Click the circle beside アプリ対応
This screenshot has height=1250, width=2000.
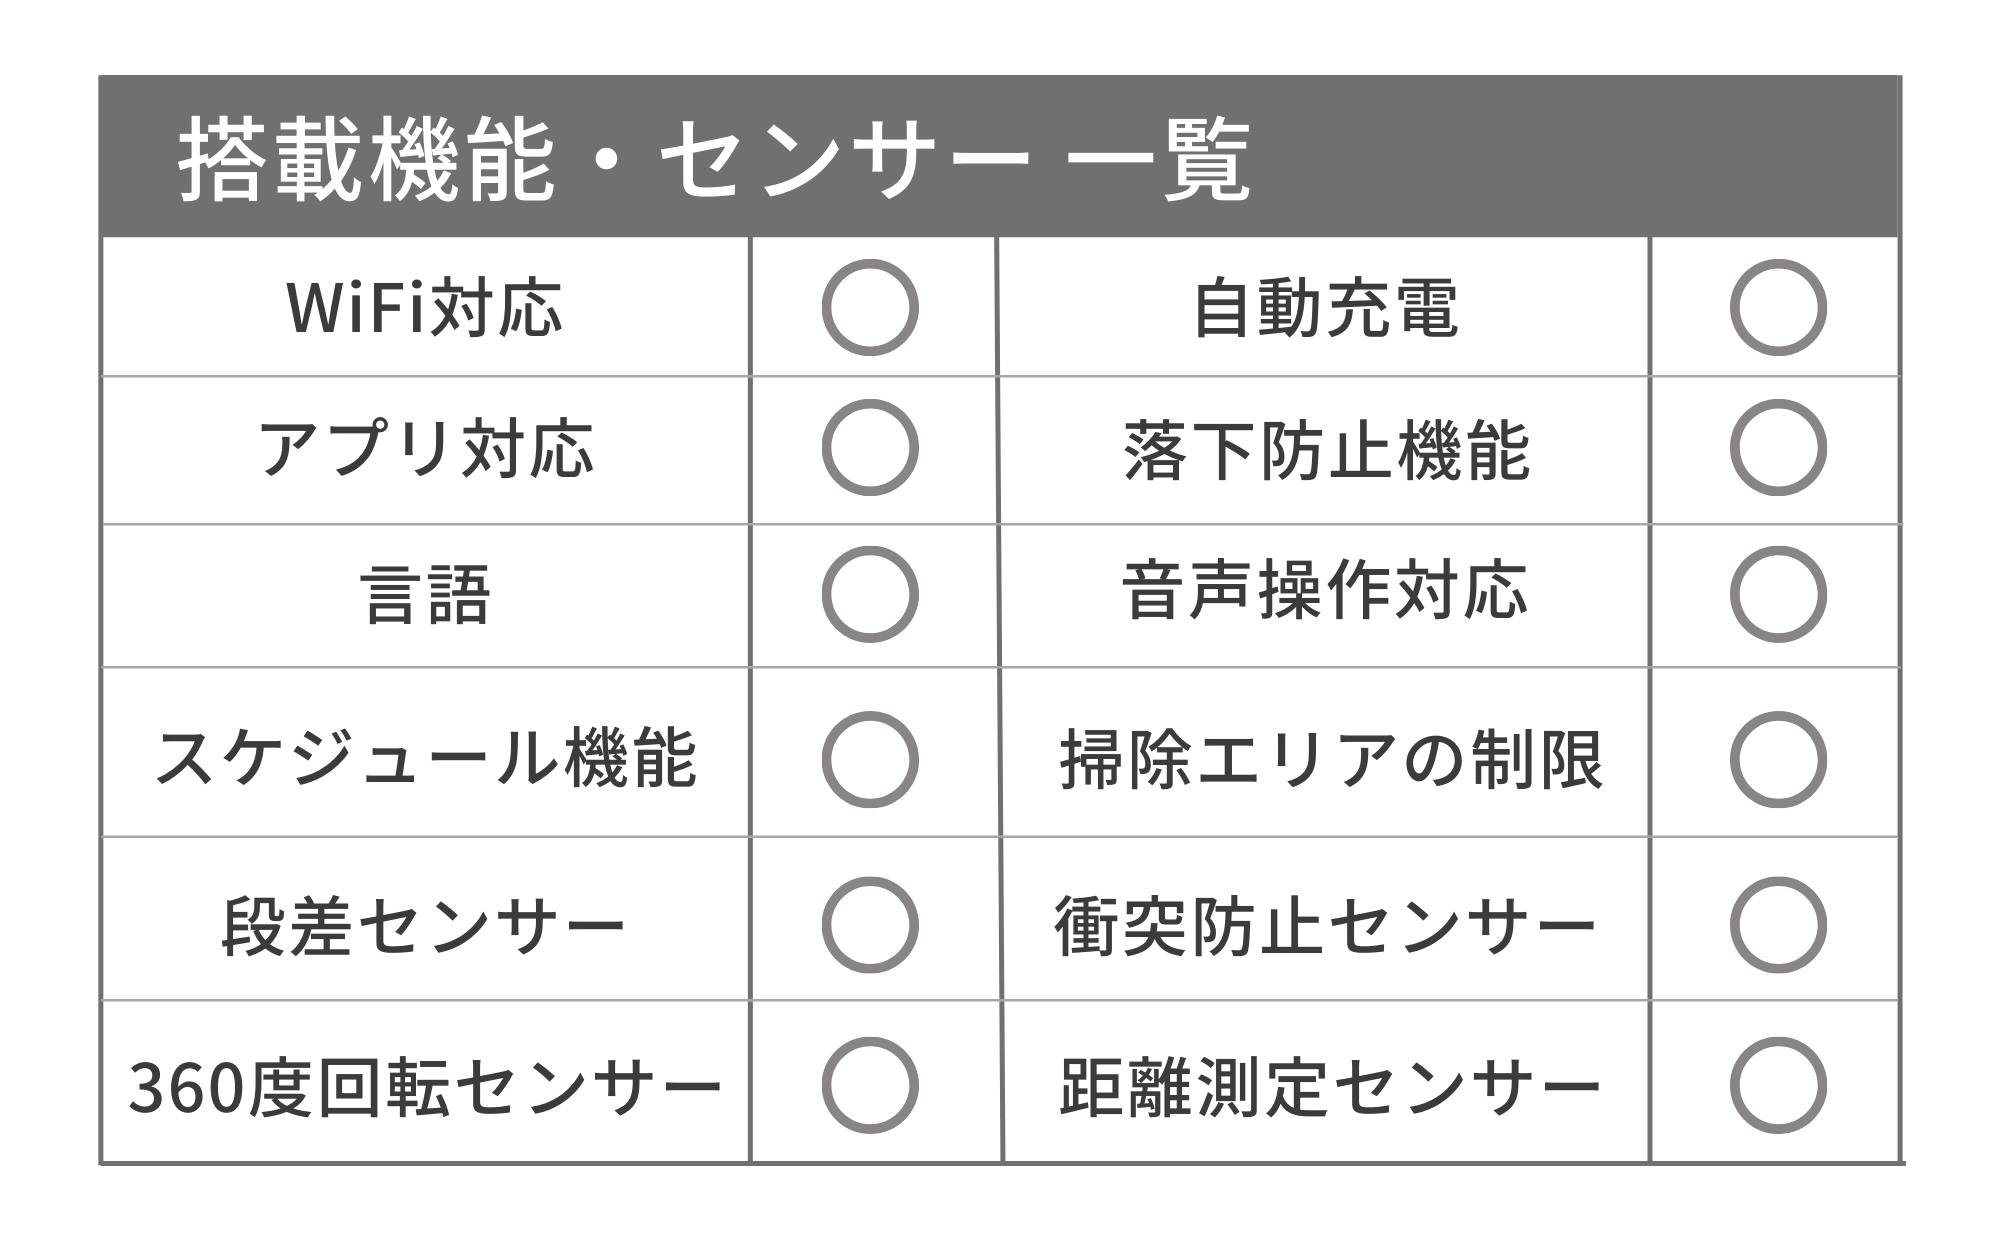[x=870, y=448]
